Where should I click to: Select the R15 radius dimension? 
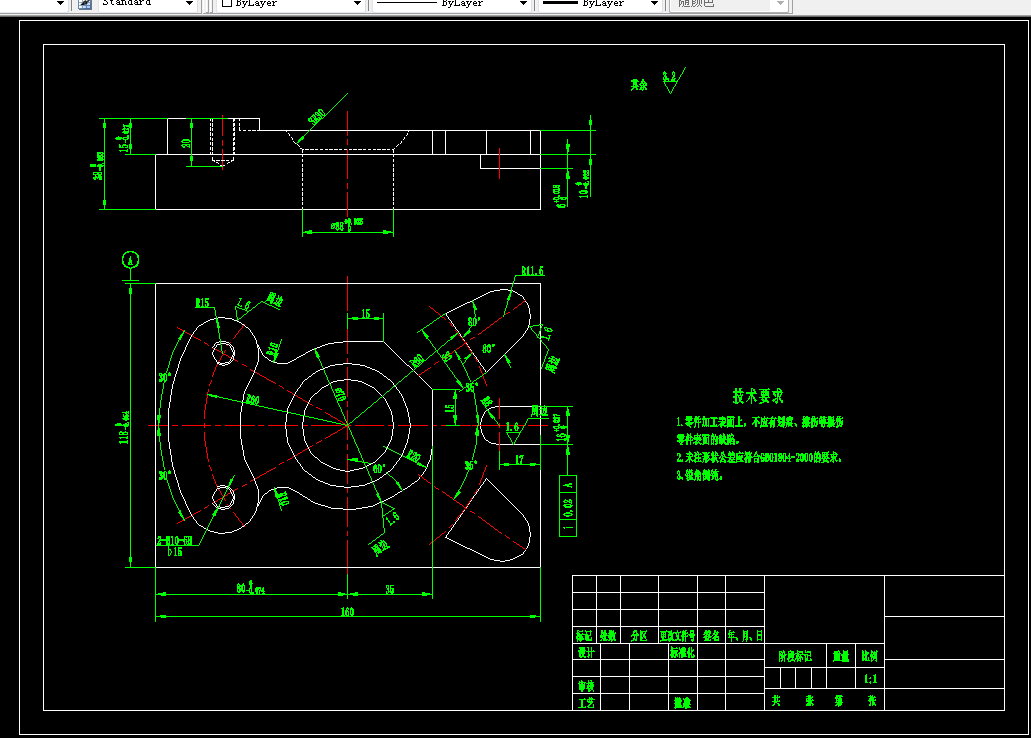pos(203,303)
